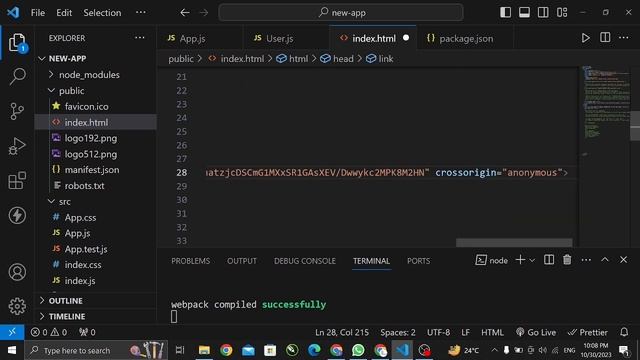Click Go Live in status bar

click(x=536, y=332)
